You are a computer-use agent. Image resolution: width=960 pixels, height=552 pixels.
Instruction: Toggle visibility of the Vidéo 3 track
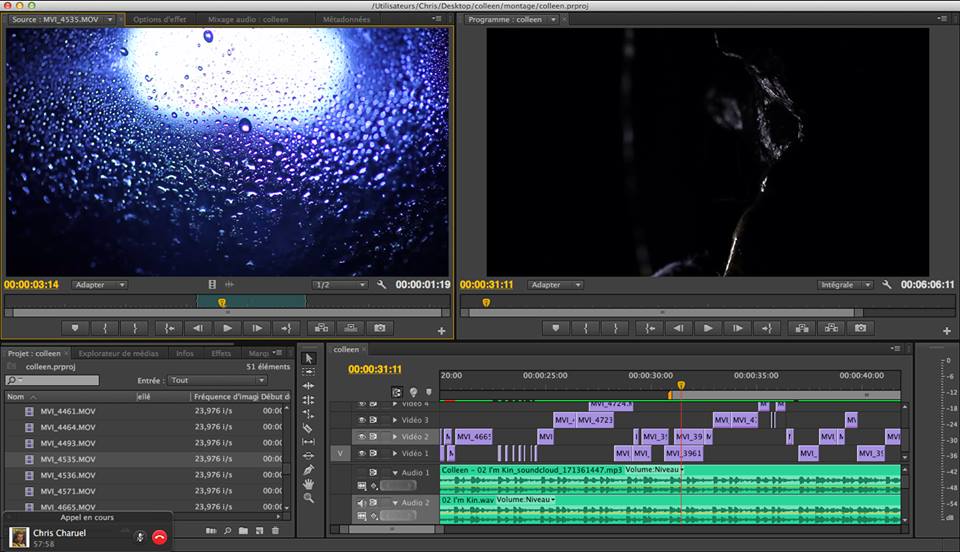362,420
